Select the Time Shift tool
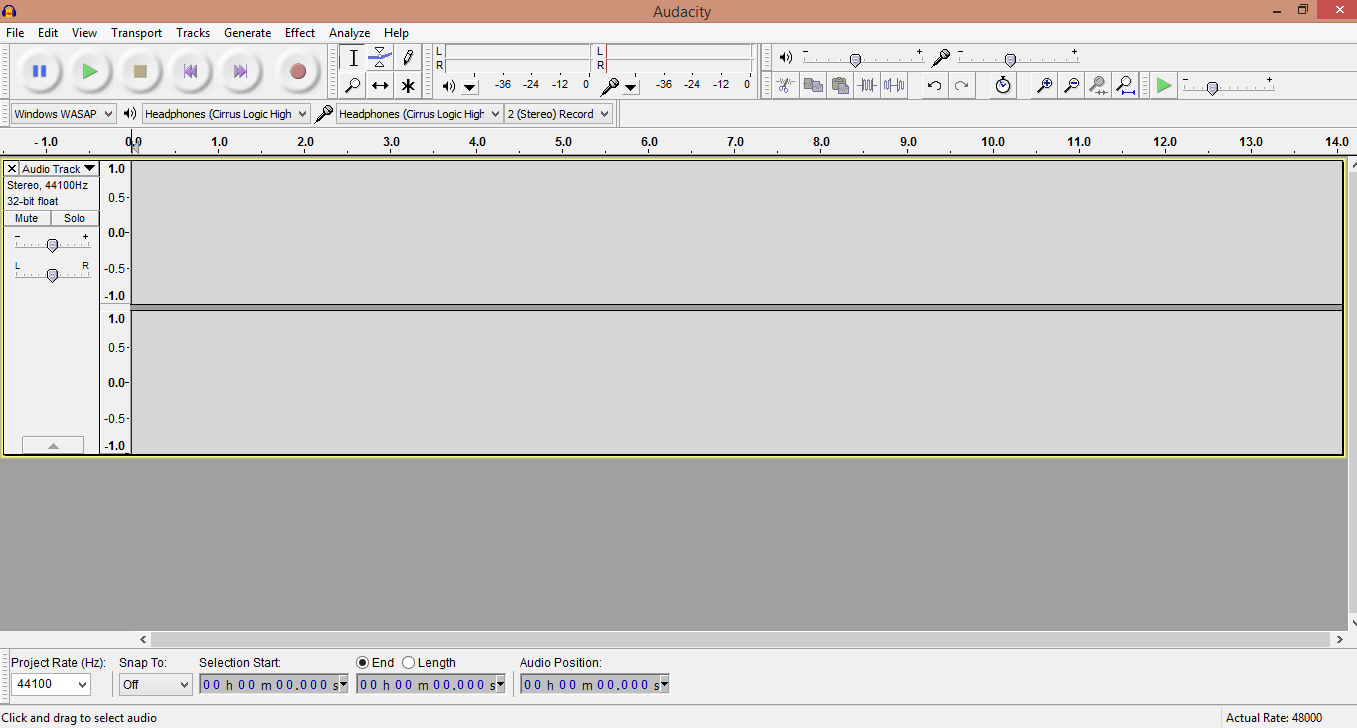1357x728 pixels. pos(380,85)
